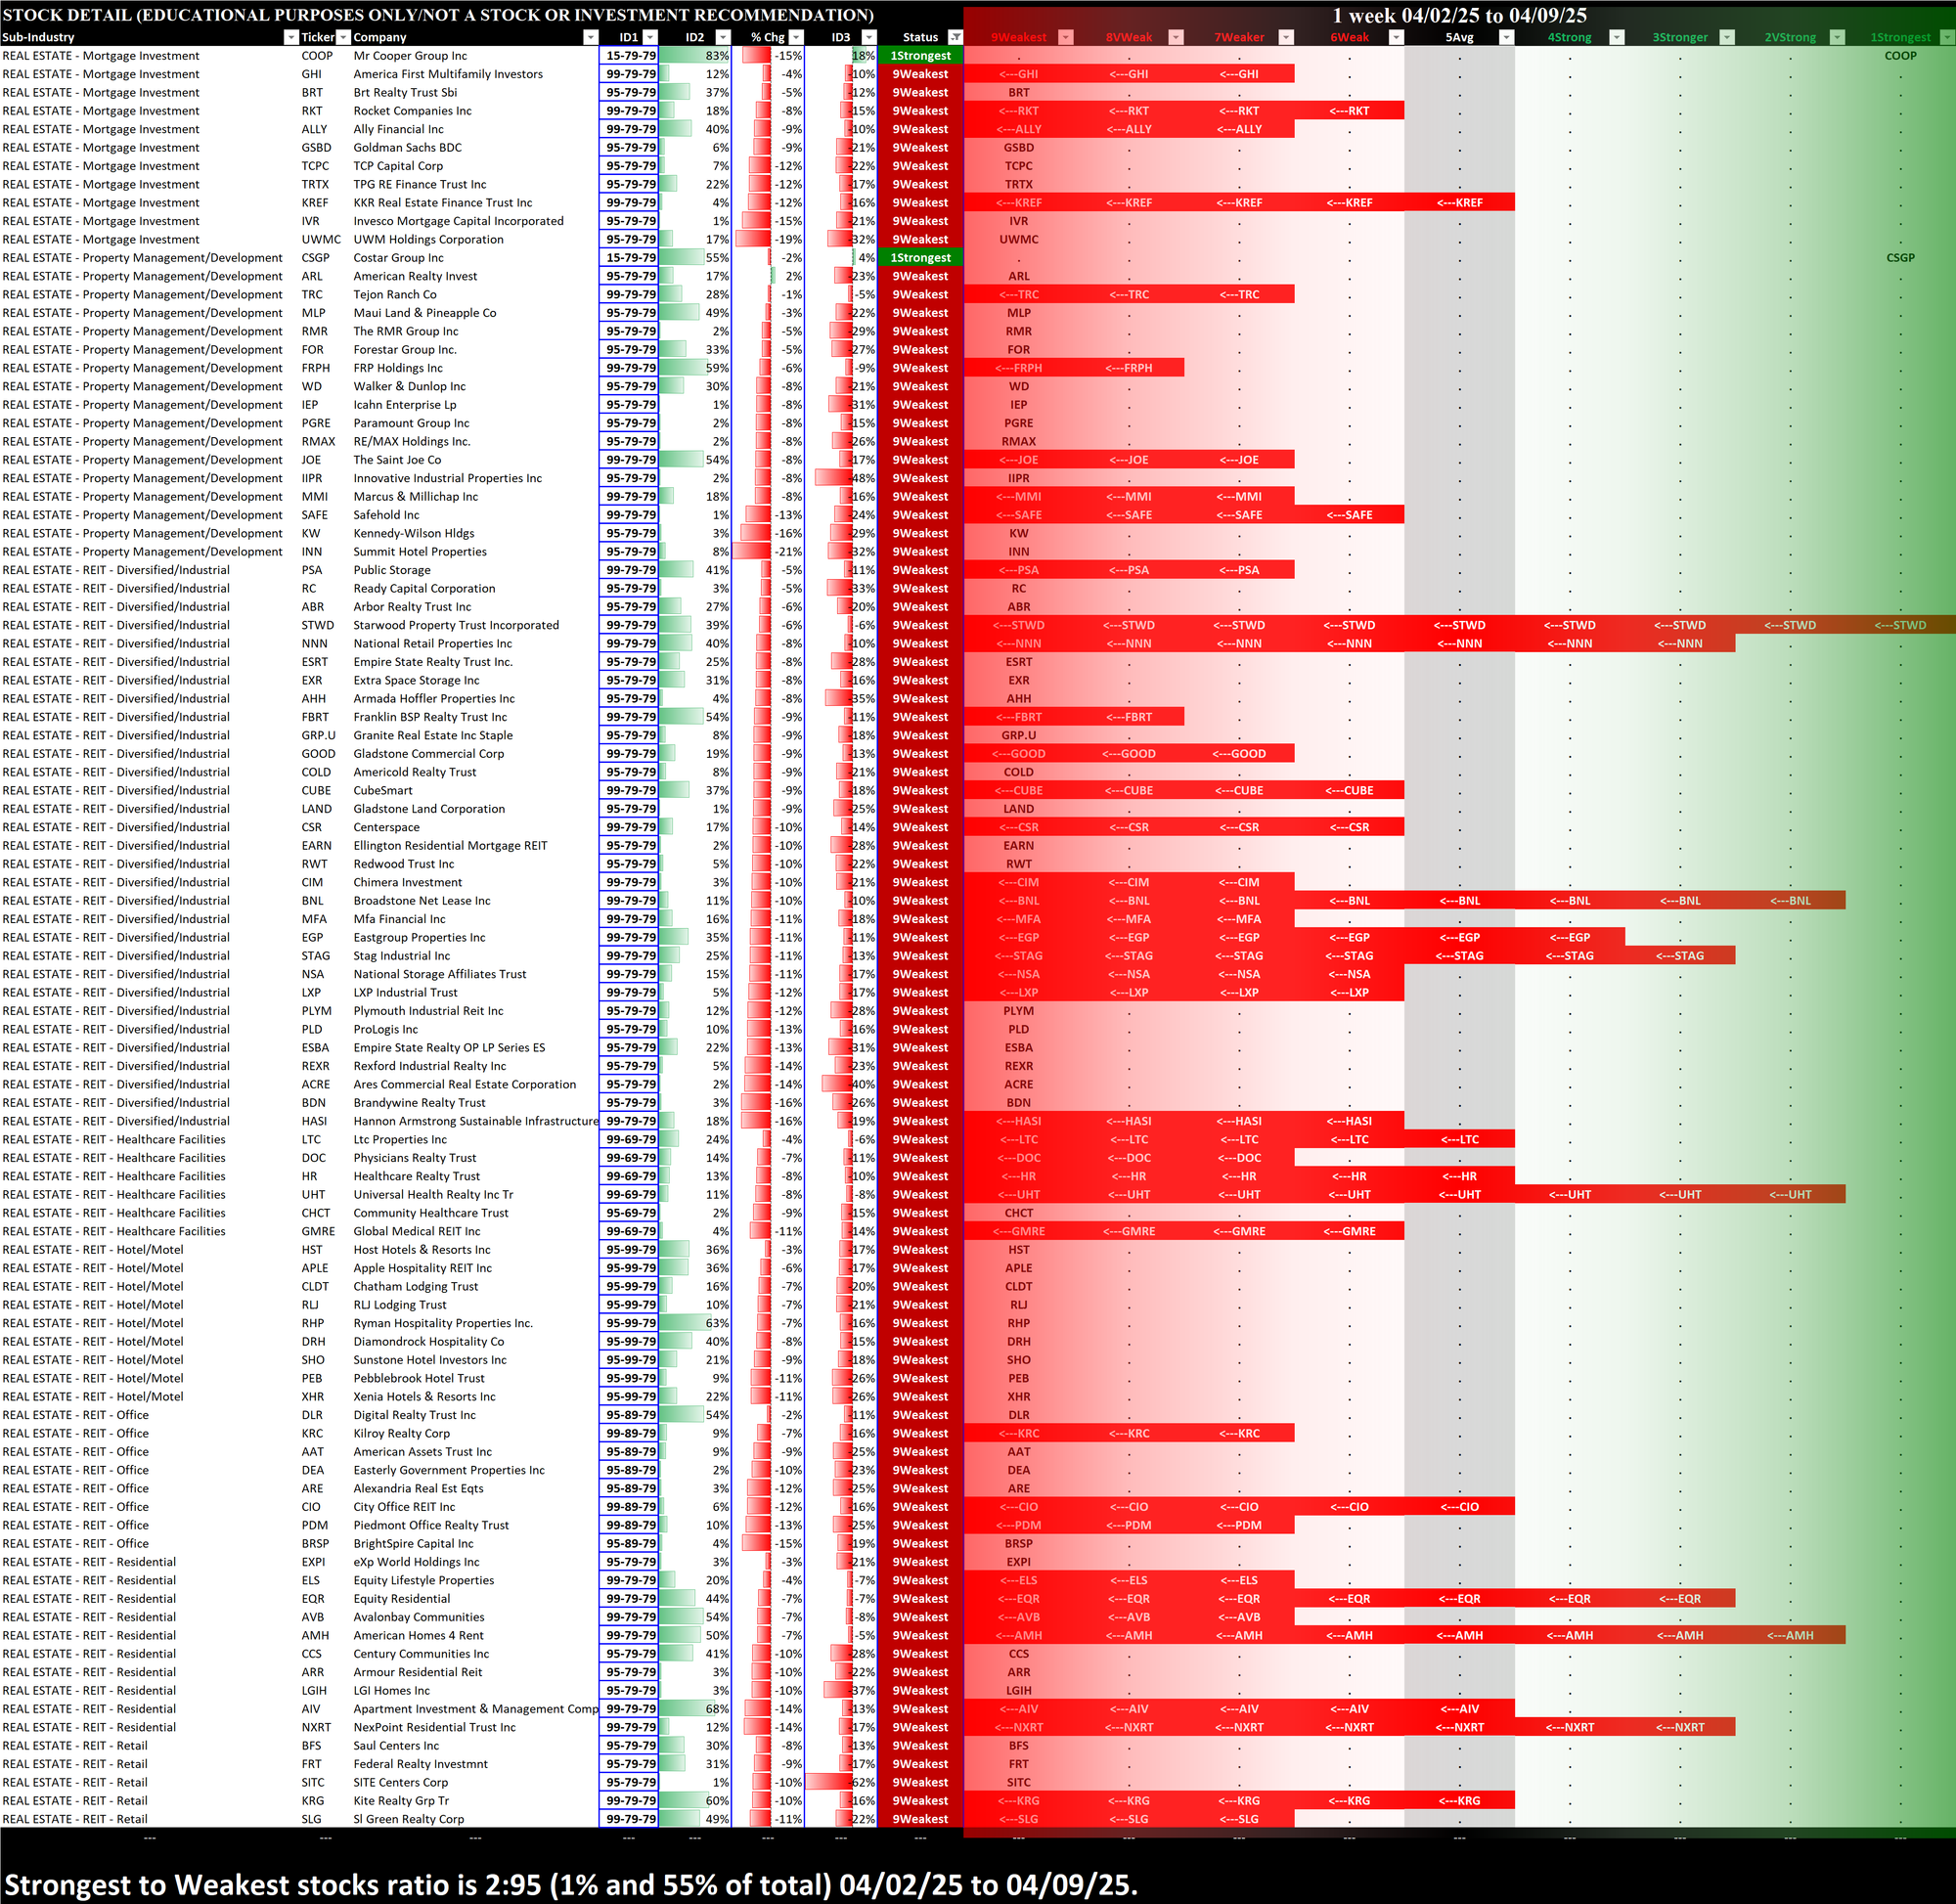Image resolution: width=1956 pixels, height=1904 pixels.
Task: Open the Company column filter arrow
Action: (x=590, y=37)
